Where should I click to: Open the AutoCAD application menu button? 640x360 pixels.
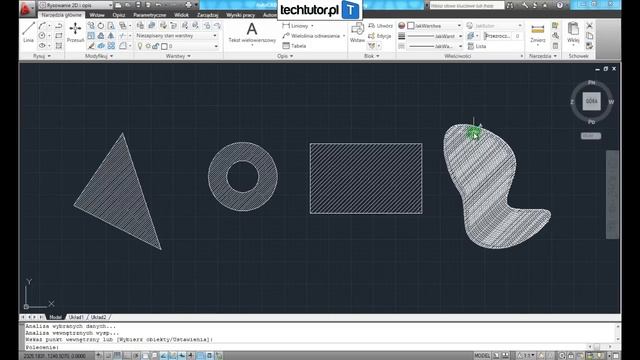coord(27,9)
